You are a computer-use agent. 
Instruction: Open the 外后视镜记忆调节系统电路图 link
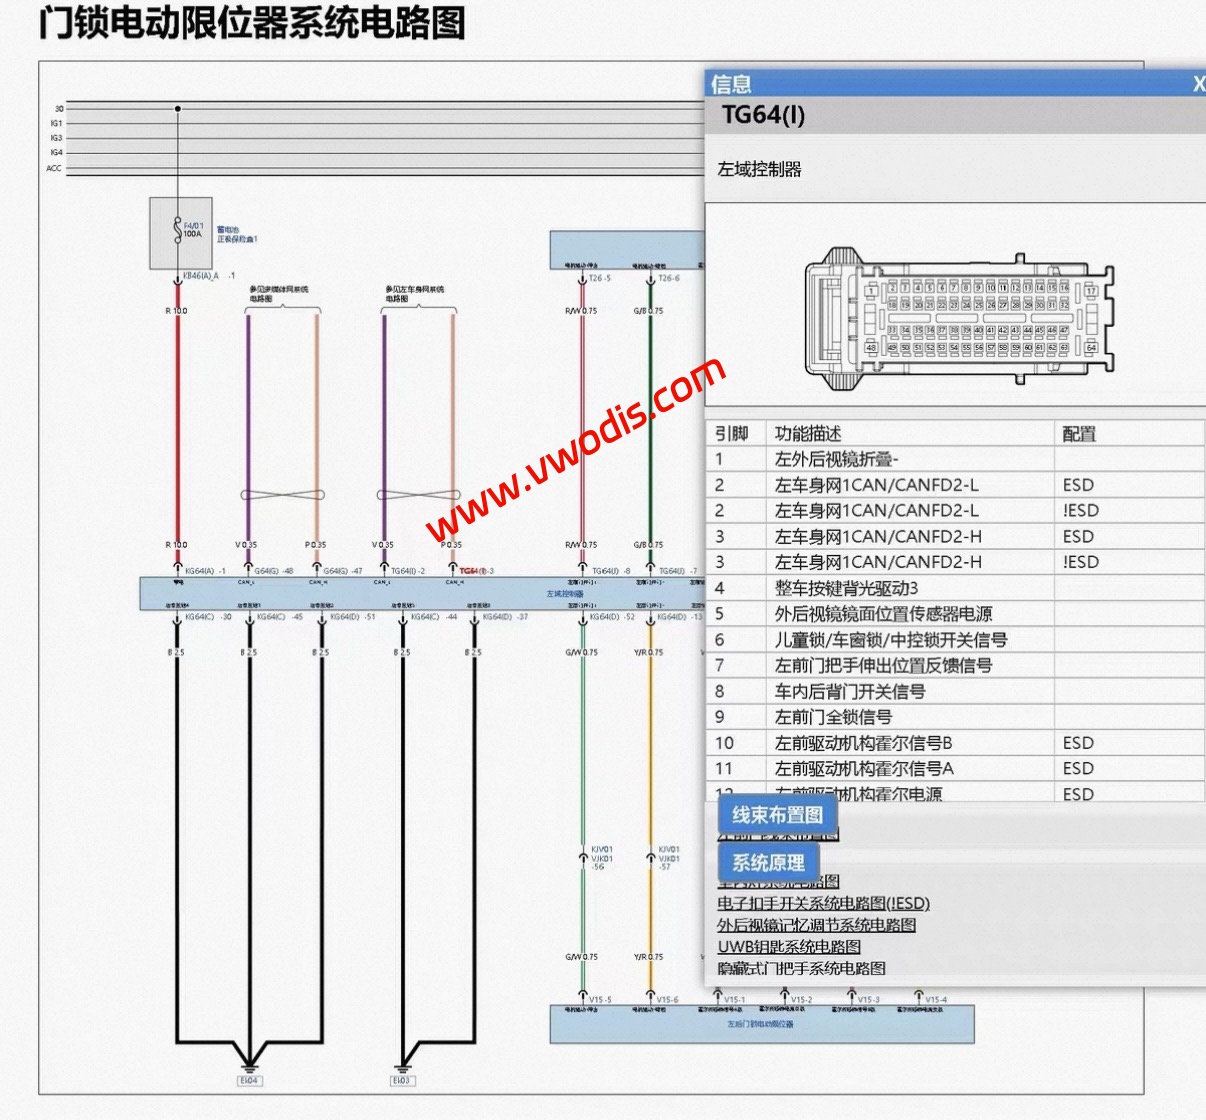coord(818,925)
